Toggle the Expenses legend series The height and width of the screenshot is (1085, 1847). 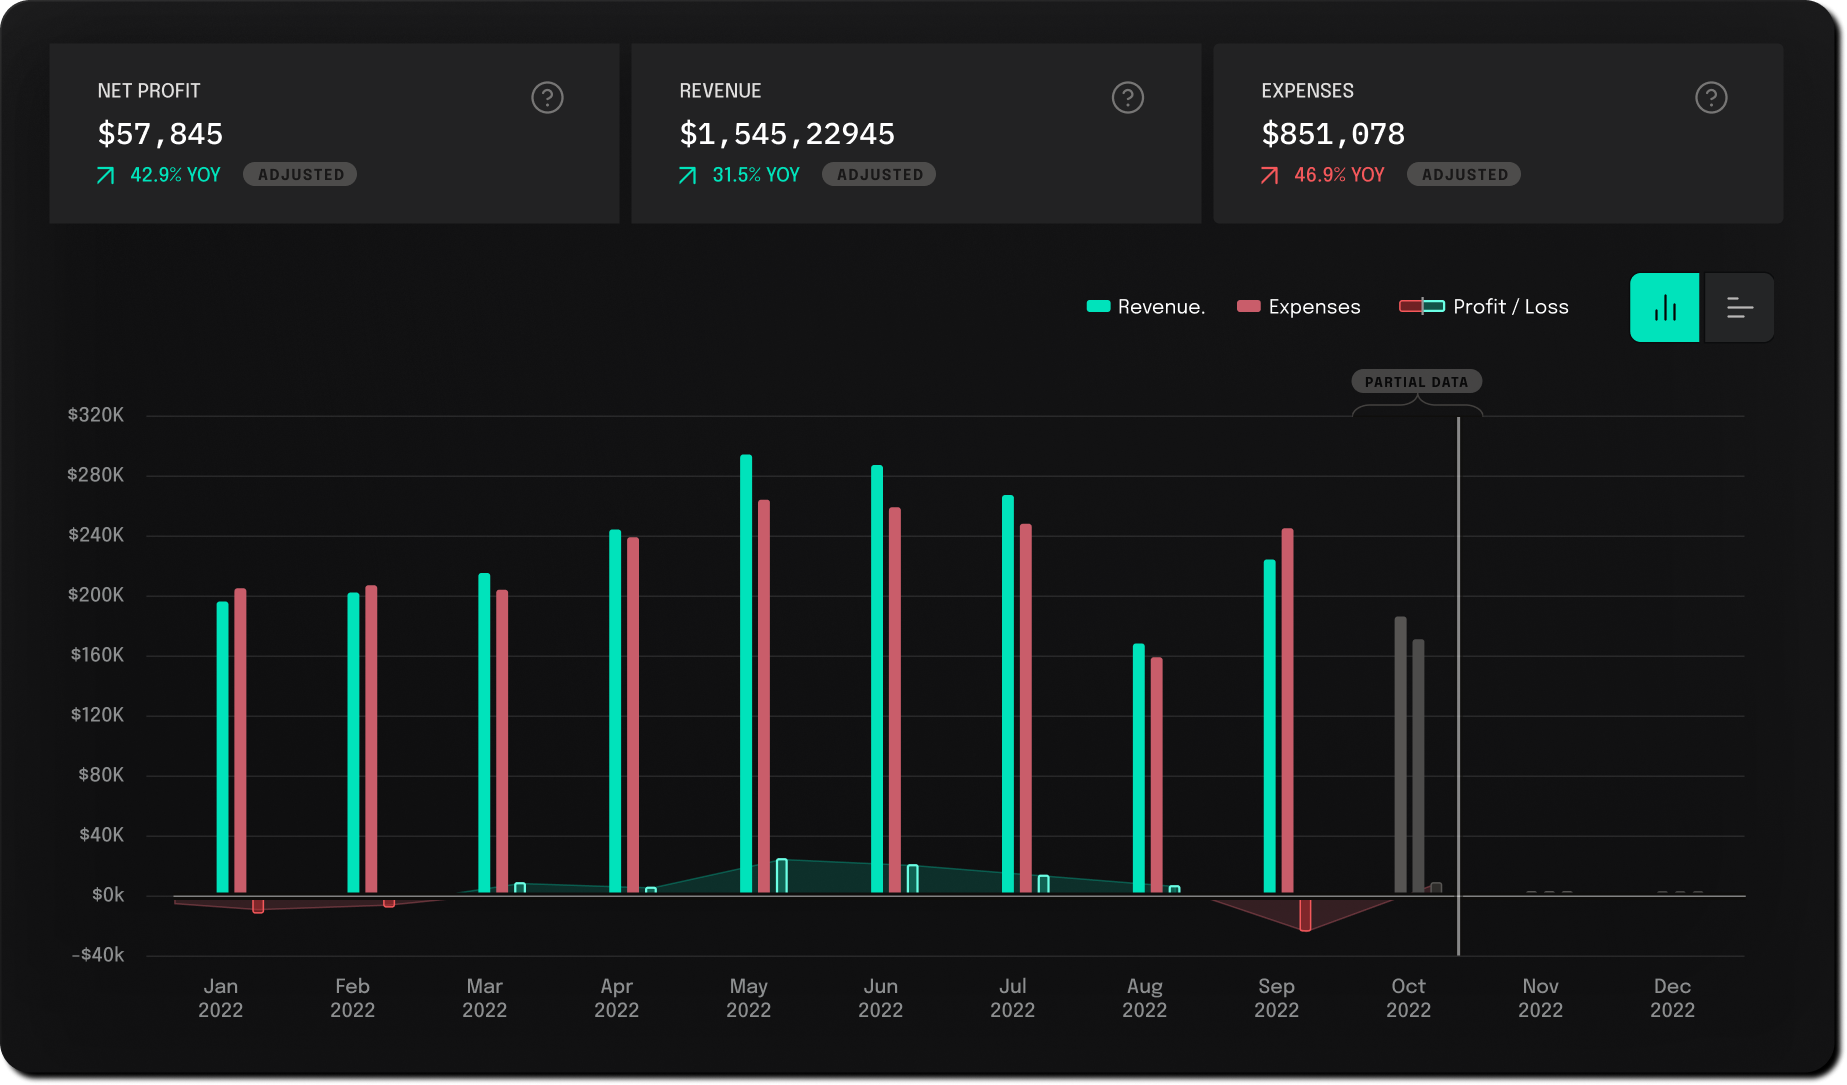tap(1299, 307)
